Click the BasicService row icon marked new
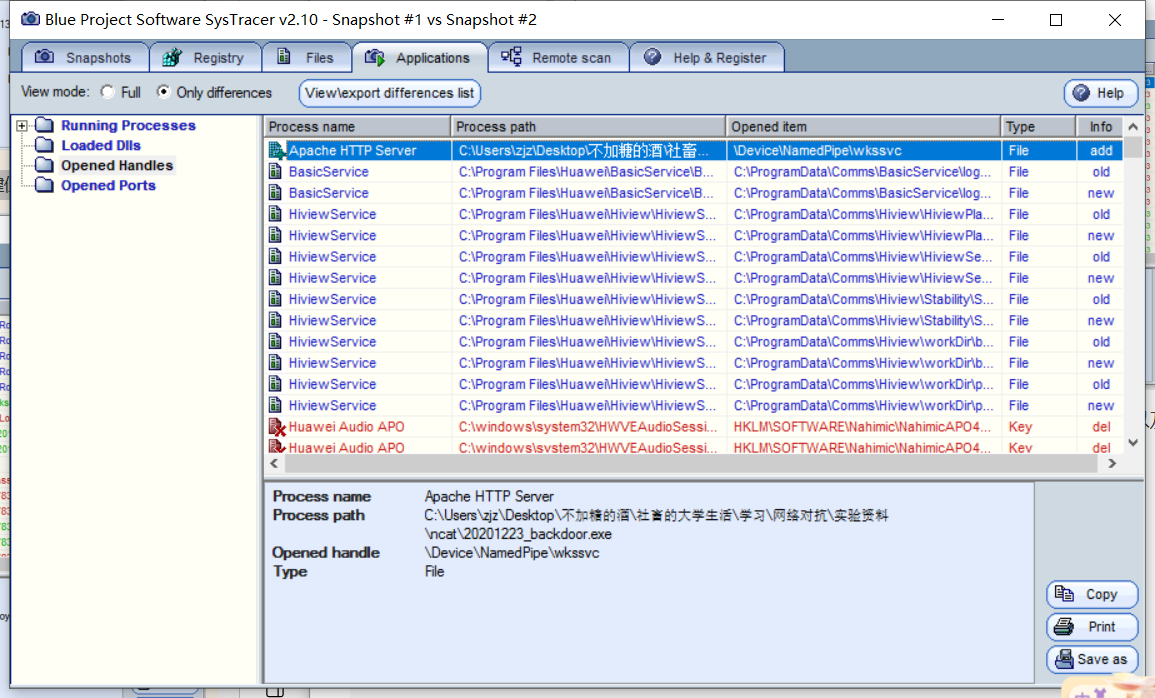This screenshot has width=1155, height=698. (x=275, y=193)
